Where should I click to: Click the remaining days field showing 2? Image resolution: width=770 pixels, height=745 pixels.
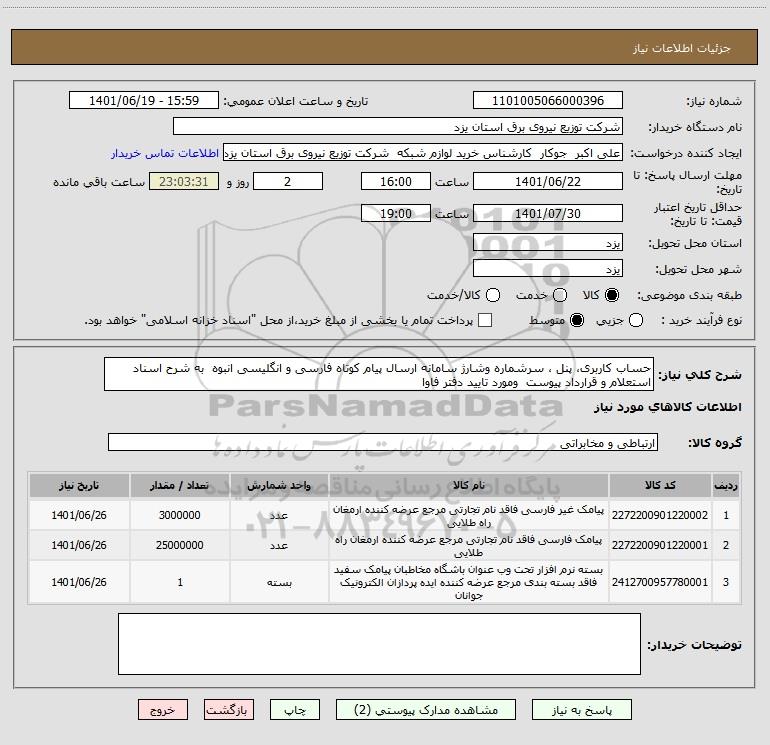[x=288, y=181]
